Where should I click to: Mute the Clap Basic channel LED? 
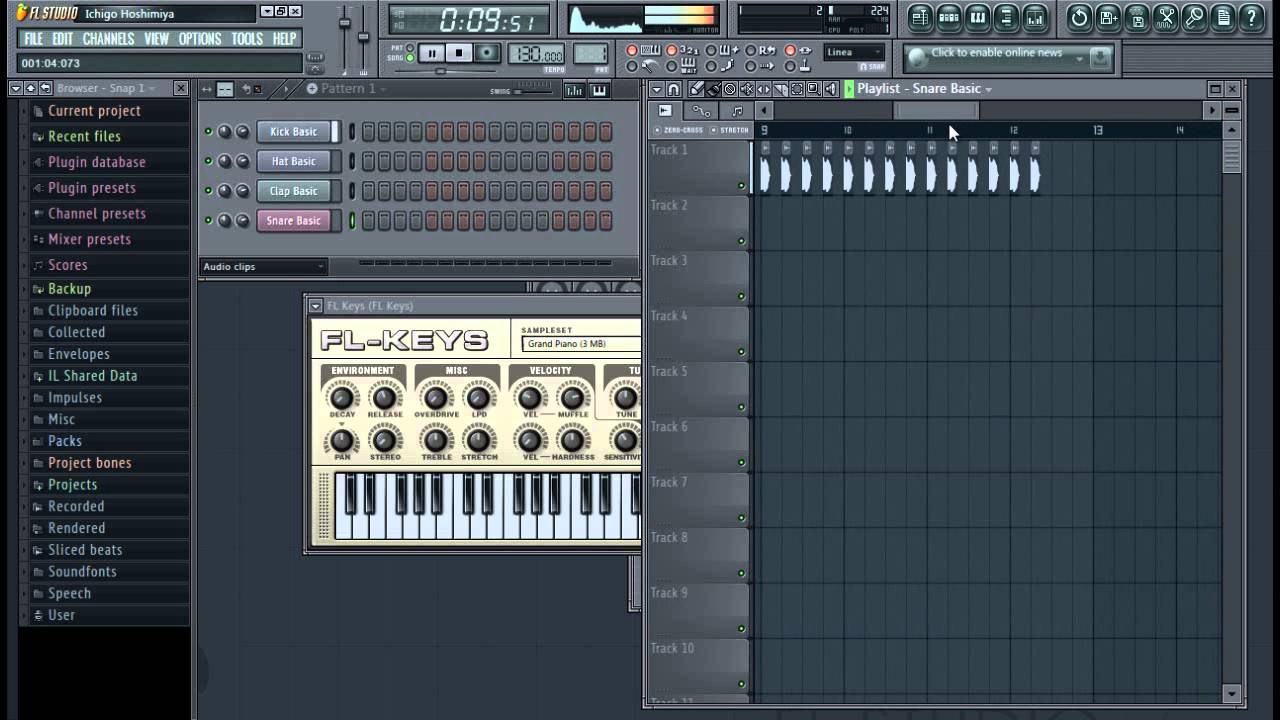(x=208, y=191)
